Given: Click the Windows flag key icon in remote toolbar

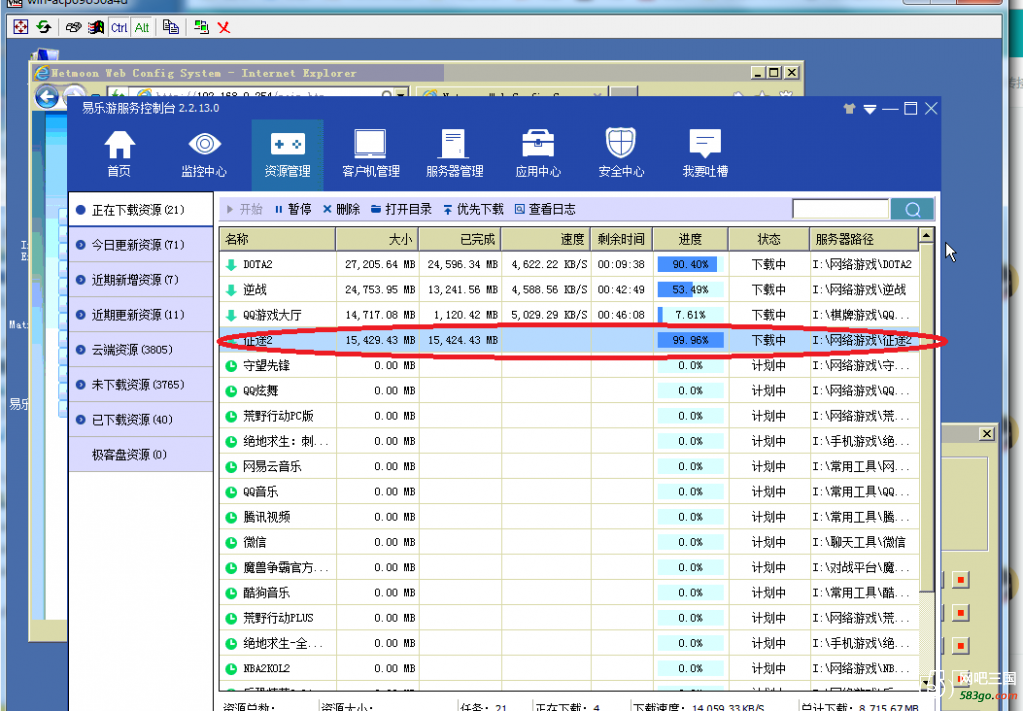Looking at the screenshot, I should point(96,27).
